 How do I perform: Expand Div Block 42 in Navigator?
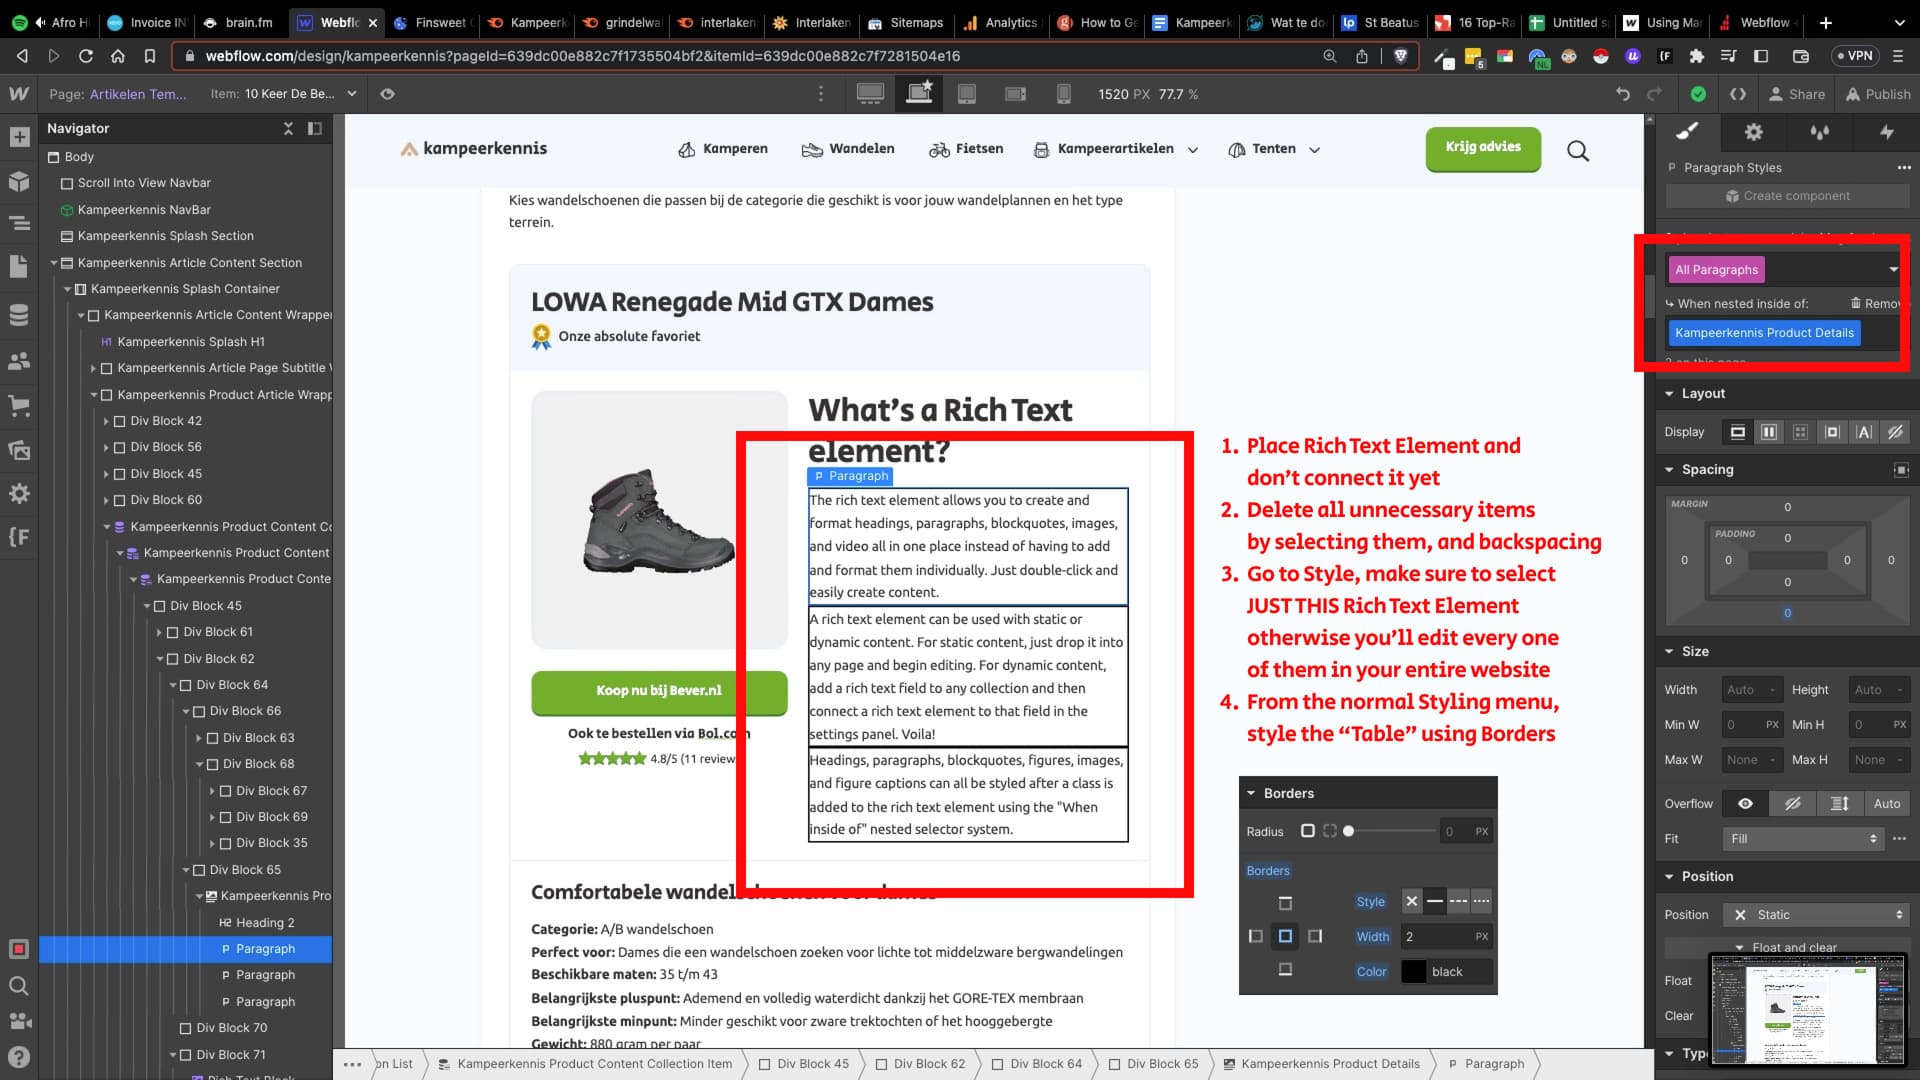point(107,421)
